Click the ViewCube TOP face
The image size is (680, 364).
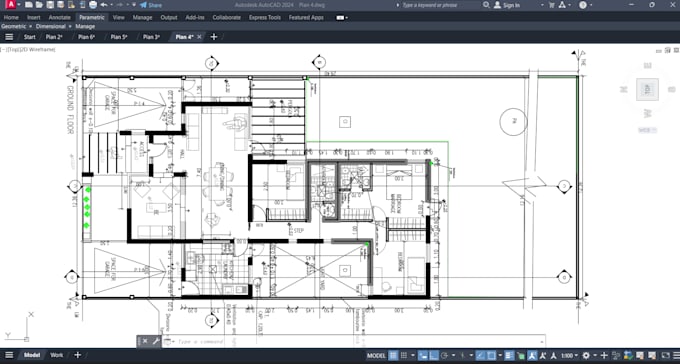[647, 90]
